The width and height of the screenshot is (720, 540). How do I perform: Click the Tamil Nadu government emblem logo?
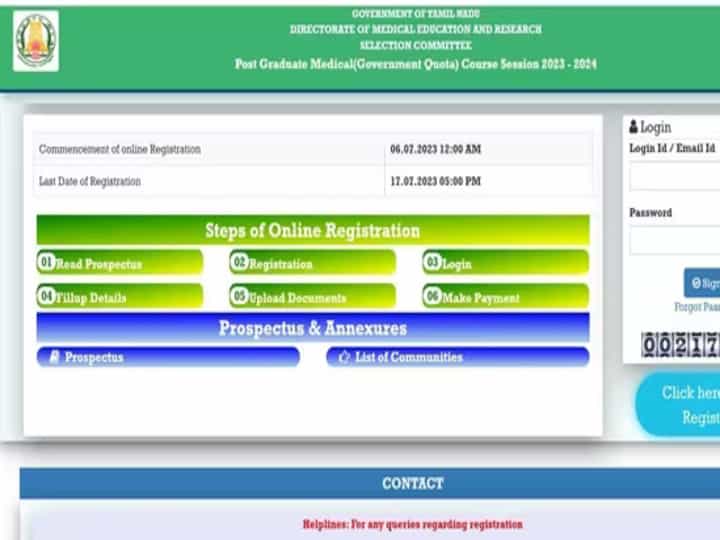[36, 41]
